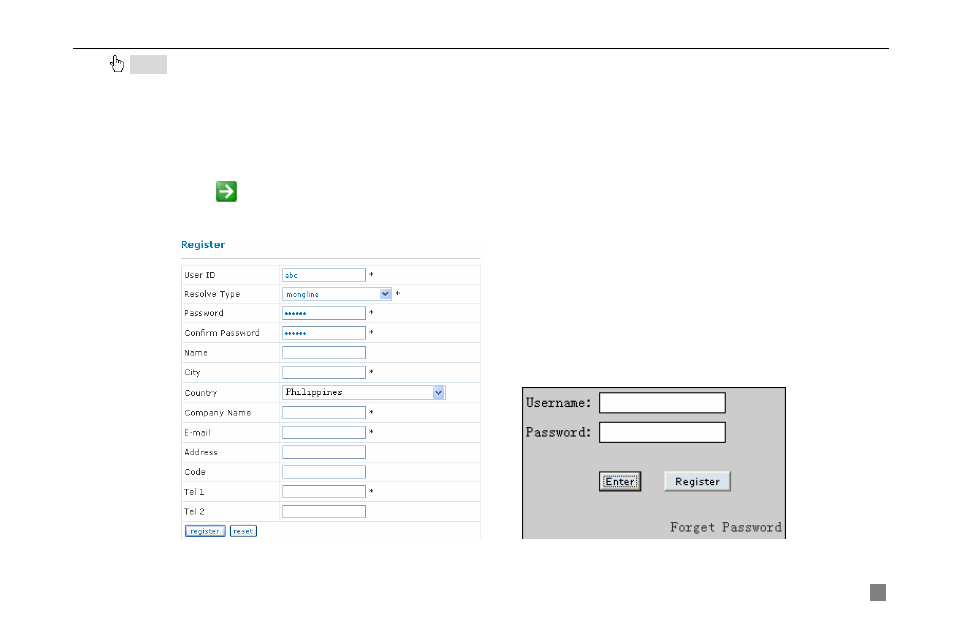Click the hand pointer icon
This screenshot has height=637, width=954.
pyautogui.click(x=117, y=63)
